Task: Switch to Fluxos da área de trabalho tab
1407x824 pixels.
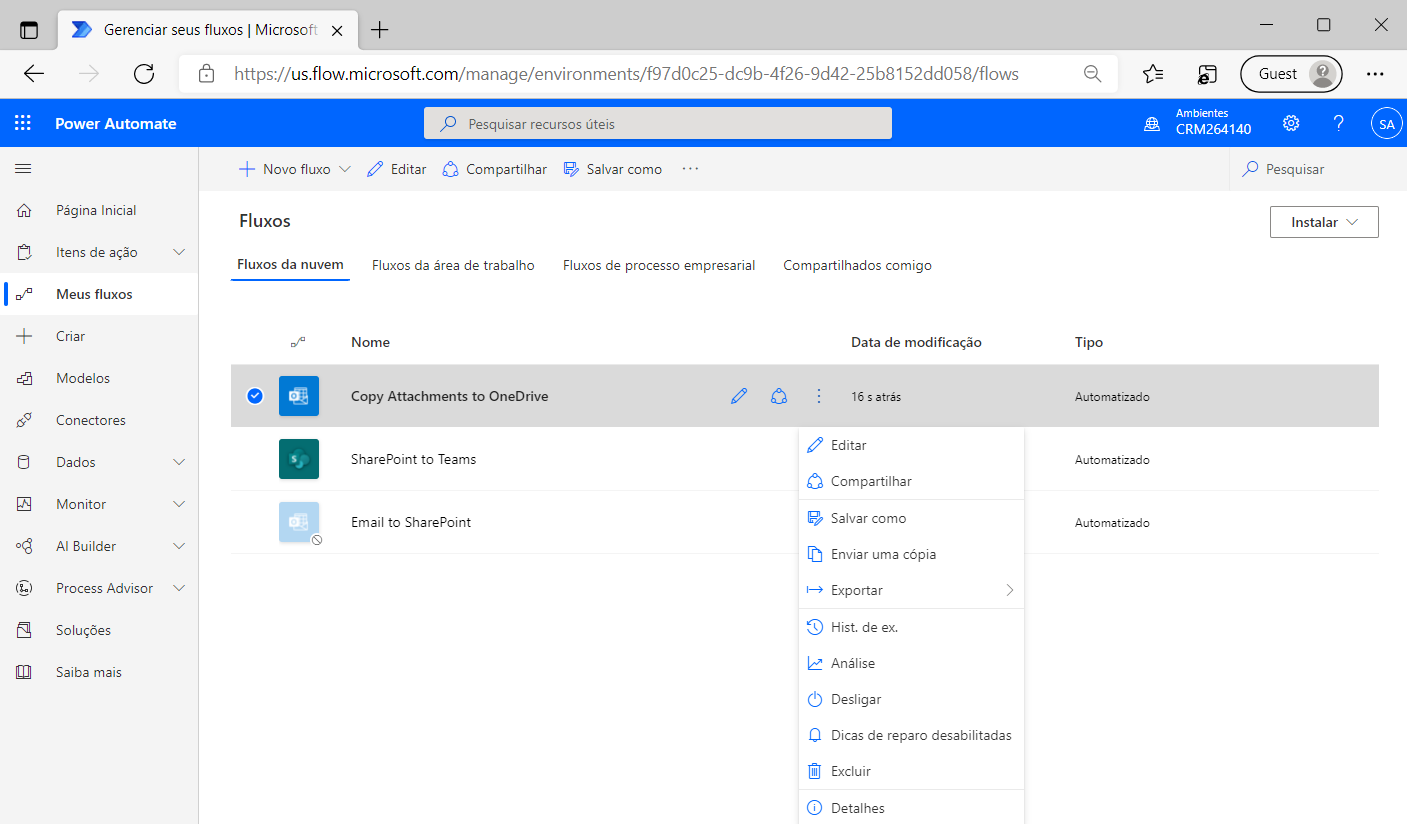Action: point(453,265)
